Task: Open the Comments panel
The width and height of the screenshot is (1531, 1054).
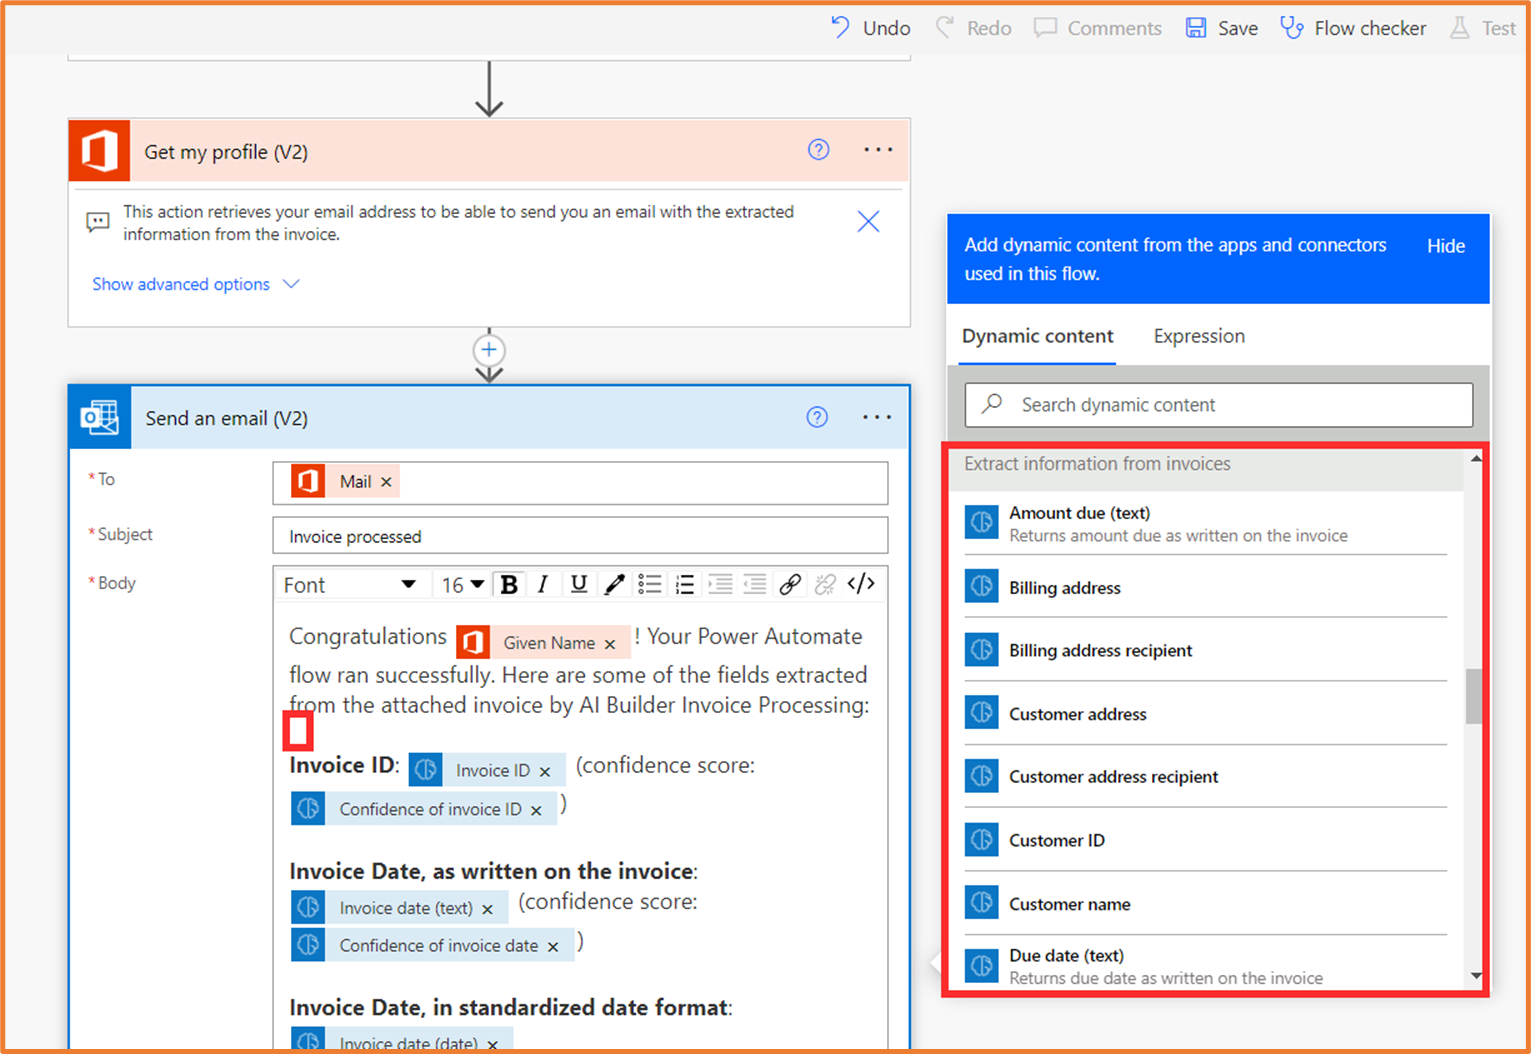Action: tap(1098, 28)
